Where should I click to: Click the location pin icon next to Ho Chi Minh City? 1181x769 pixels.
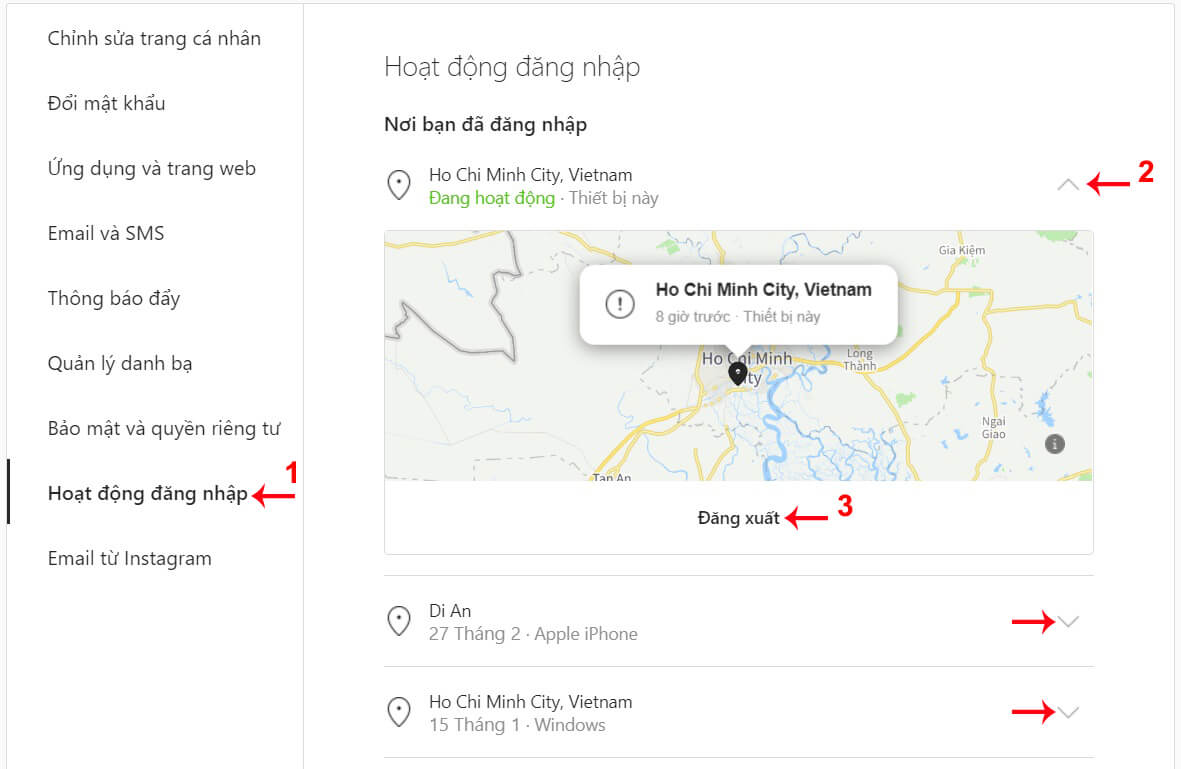point(399,185)
